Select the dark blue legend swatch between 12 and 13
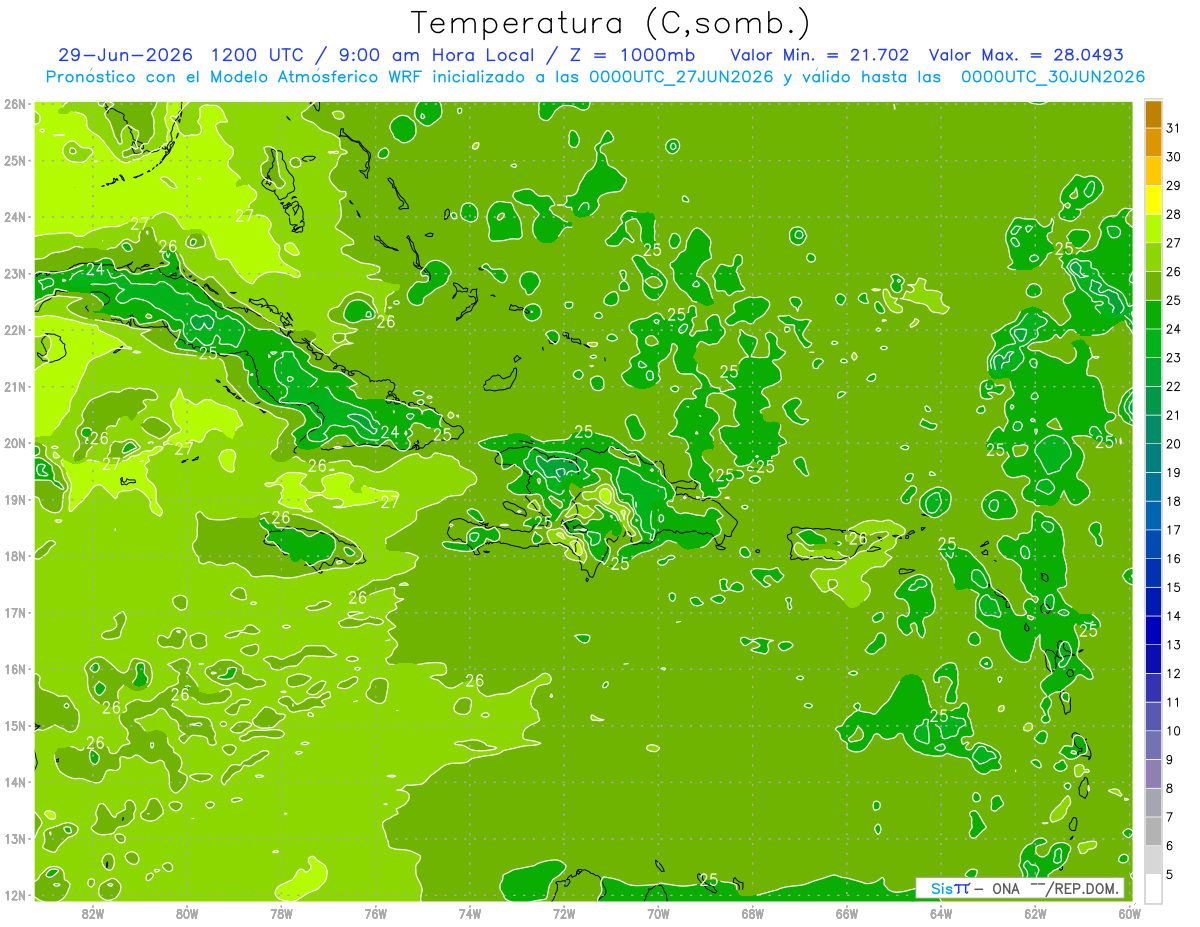 pos(1153,659)
